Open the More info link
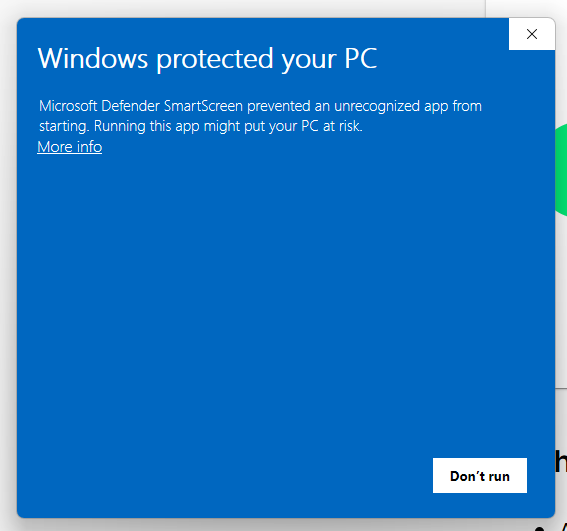Screen dimensions: 567x531 [69, 147]
